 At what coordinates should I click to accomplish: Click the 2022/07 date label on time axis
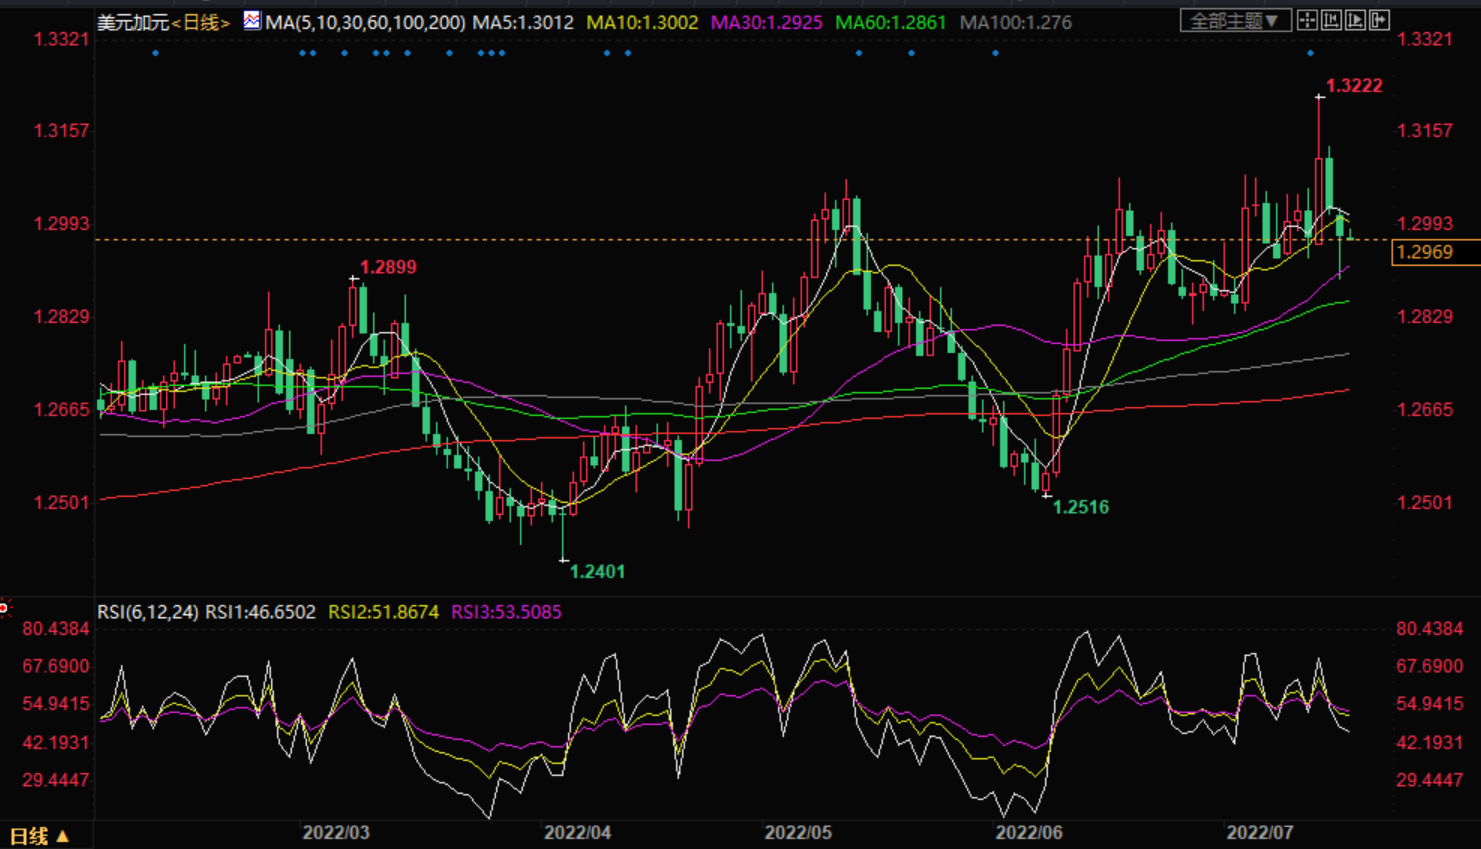coord(1259,833)
